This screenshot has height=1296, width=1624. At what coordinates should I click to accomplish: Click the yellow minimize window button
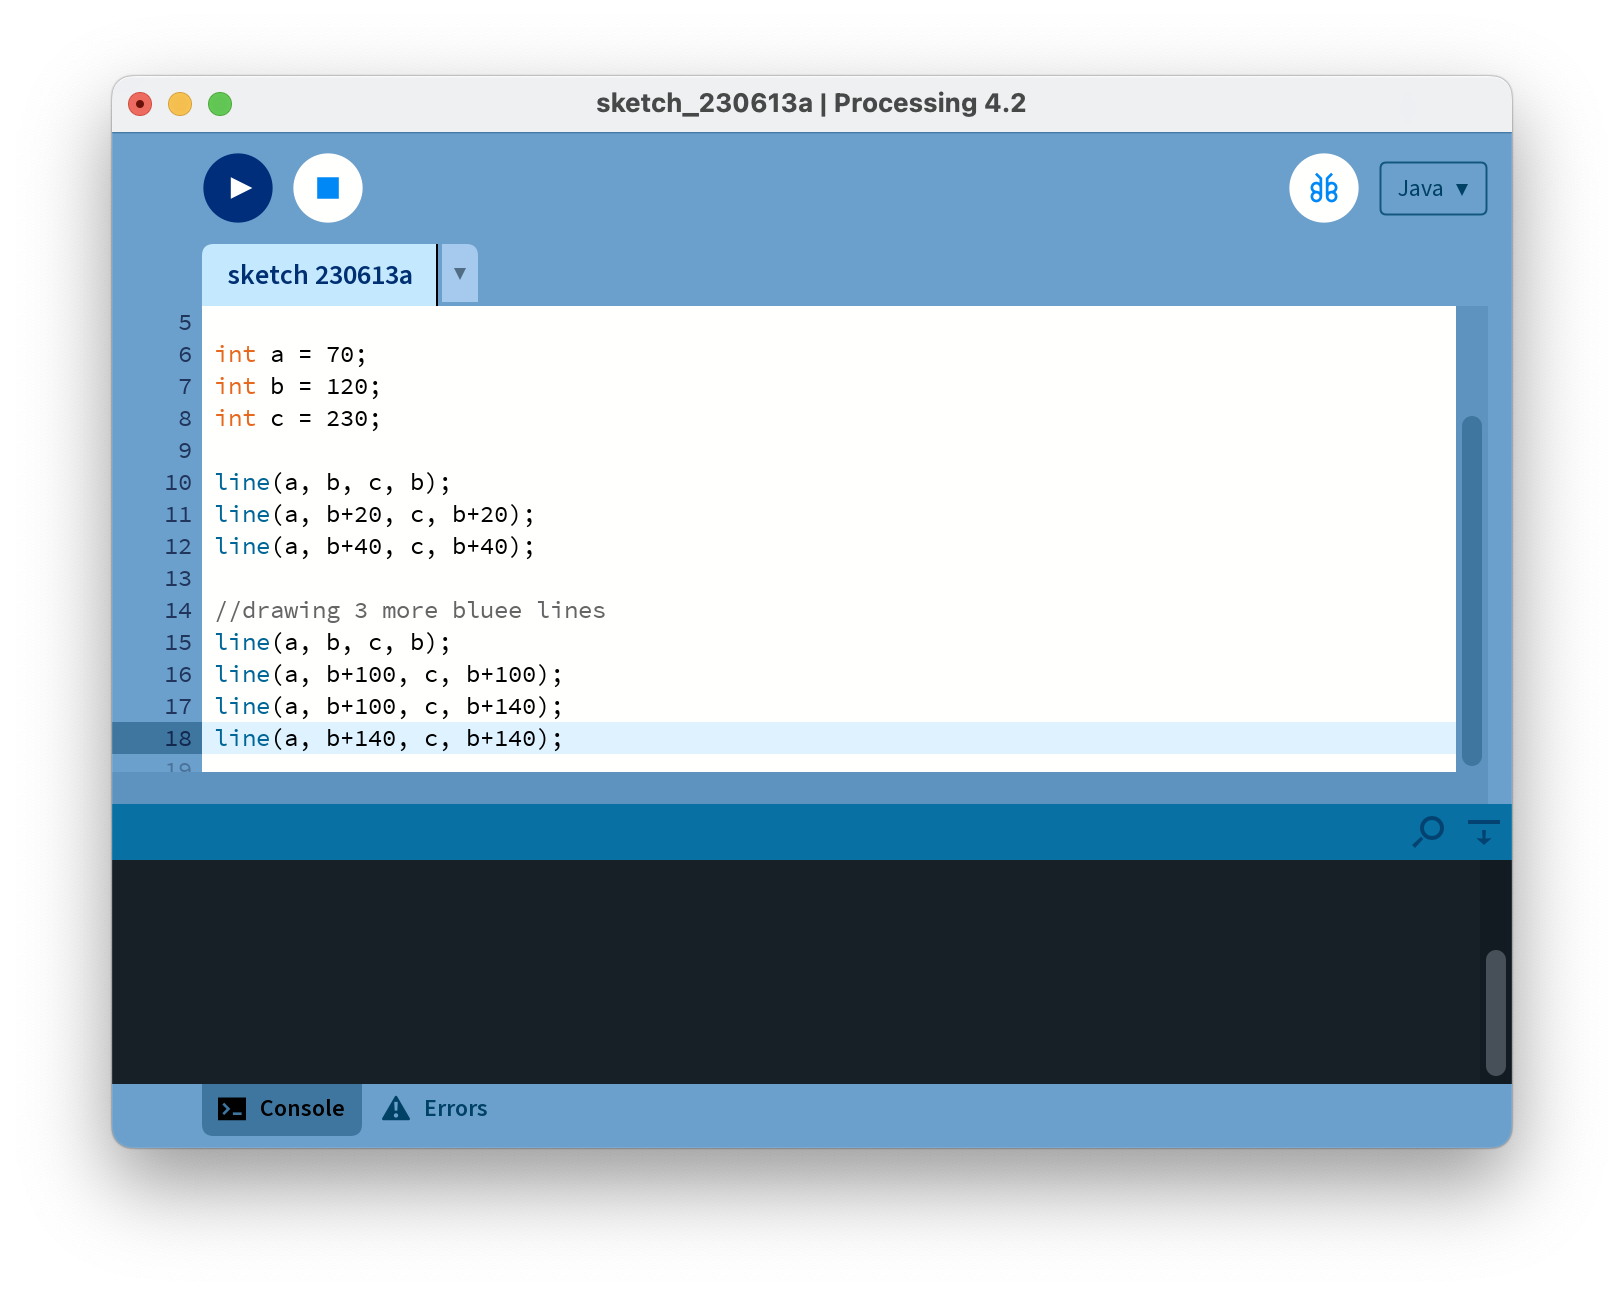(x=180, y=104)
